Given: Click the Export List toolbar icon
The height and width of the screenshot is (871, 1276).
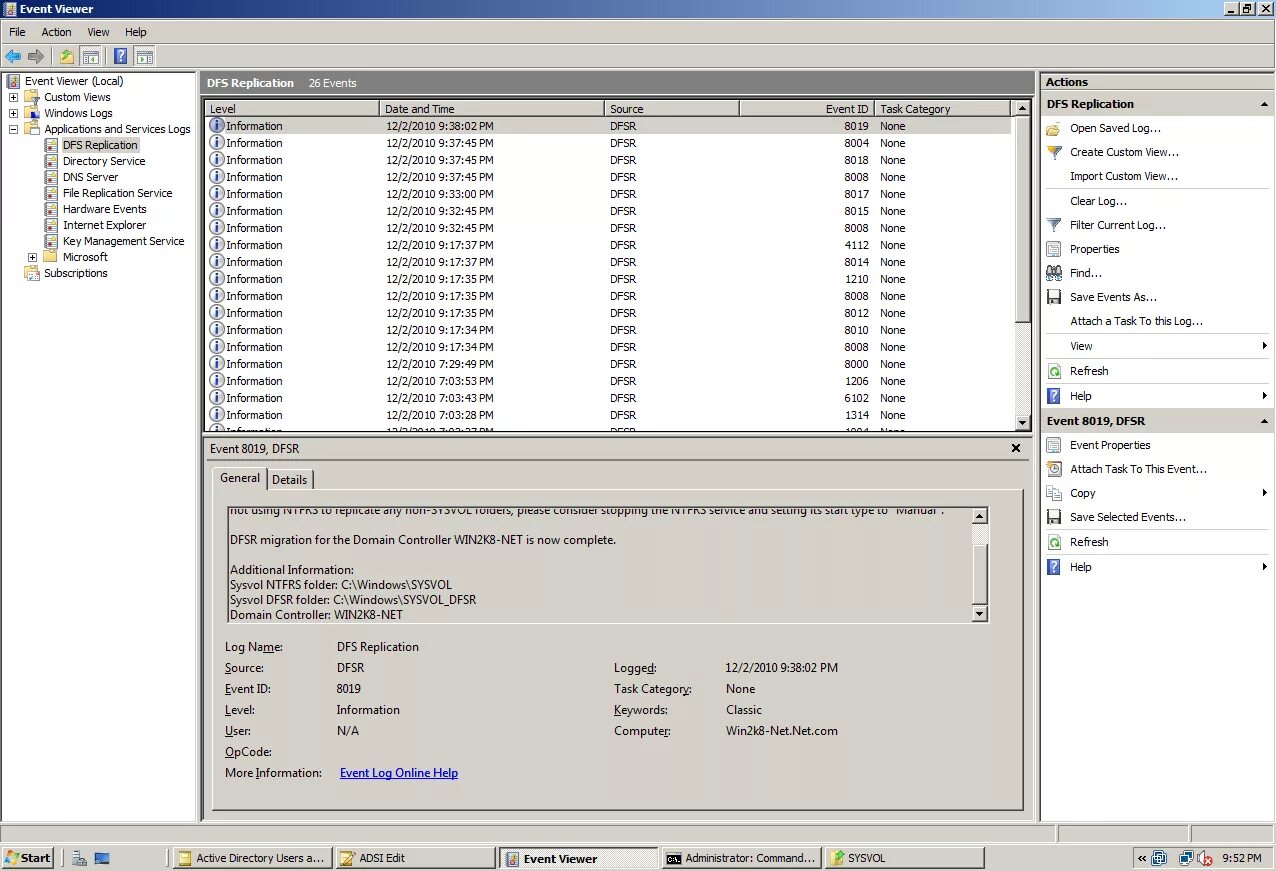Looking at the screenshot, I should pyautogui.click(x=66, y=56).
